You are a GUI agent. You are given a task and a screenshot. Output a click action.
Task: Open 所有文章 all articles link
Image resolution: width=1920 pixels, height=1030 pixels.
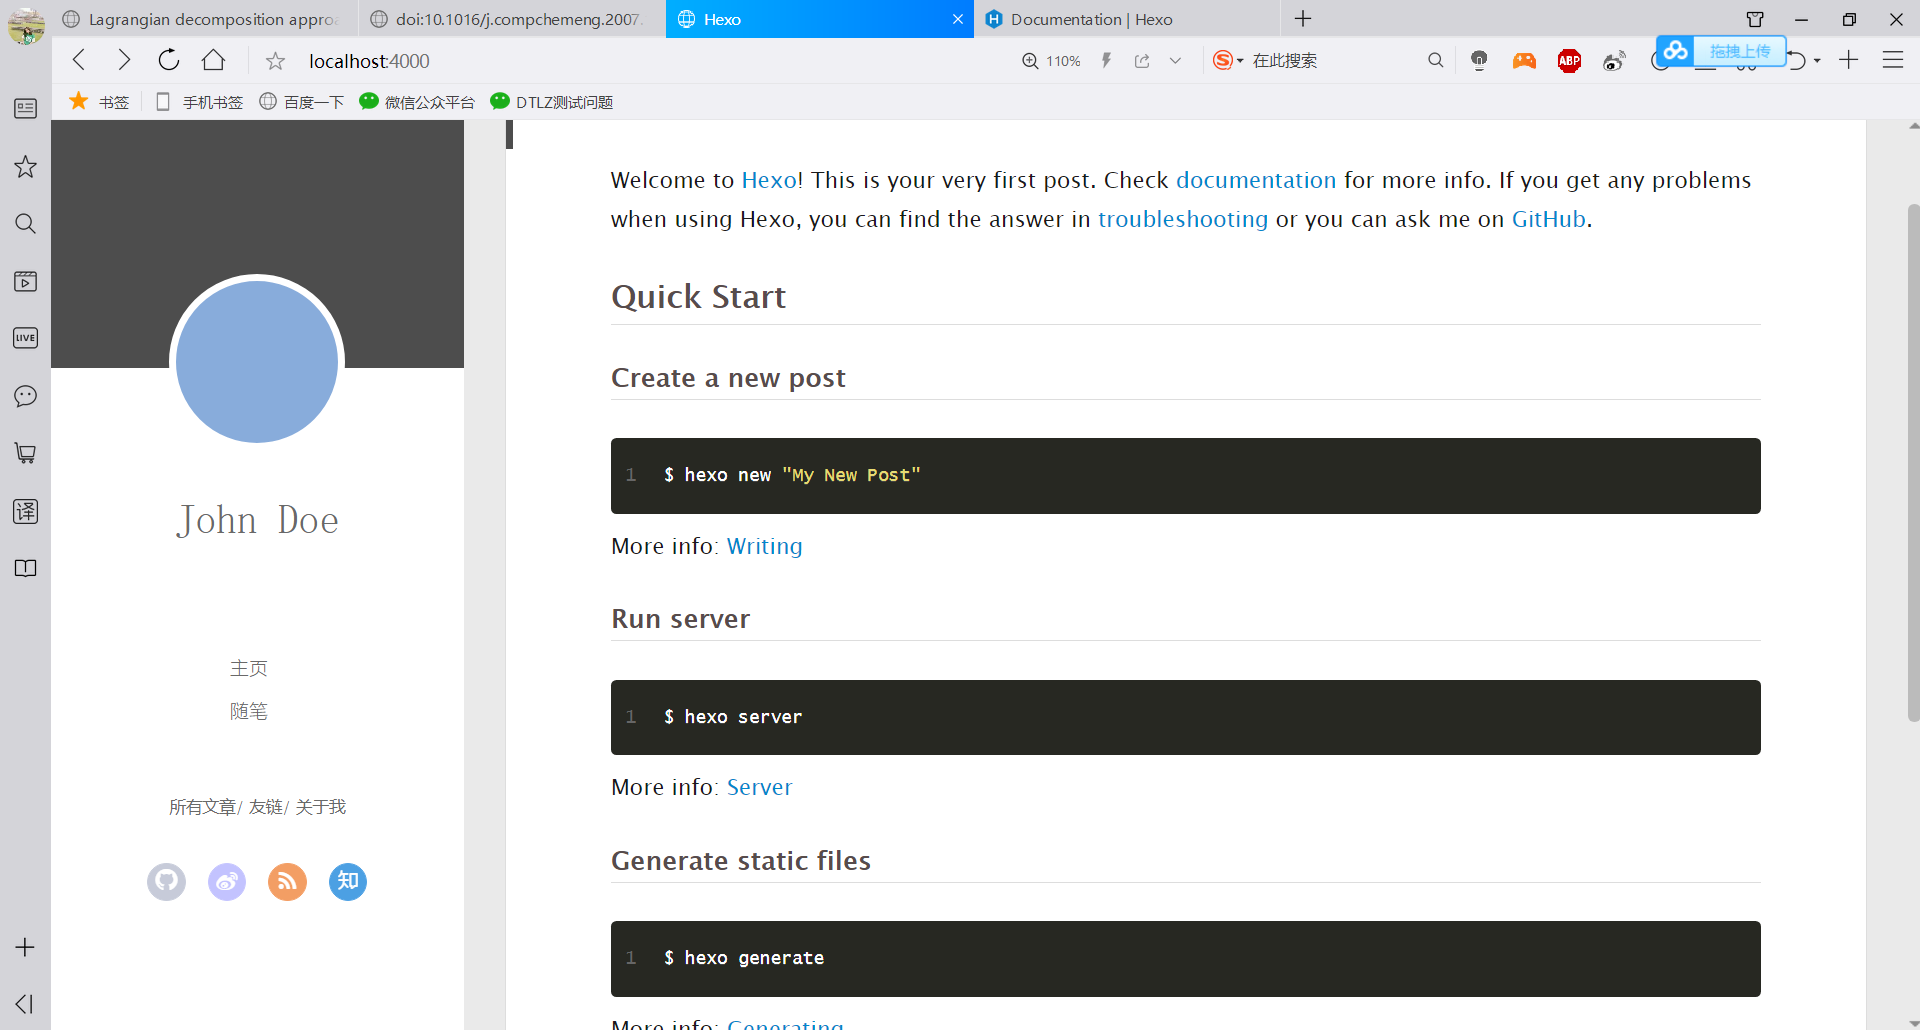[x=202, y=807]
